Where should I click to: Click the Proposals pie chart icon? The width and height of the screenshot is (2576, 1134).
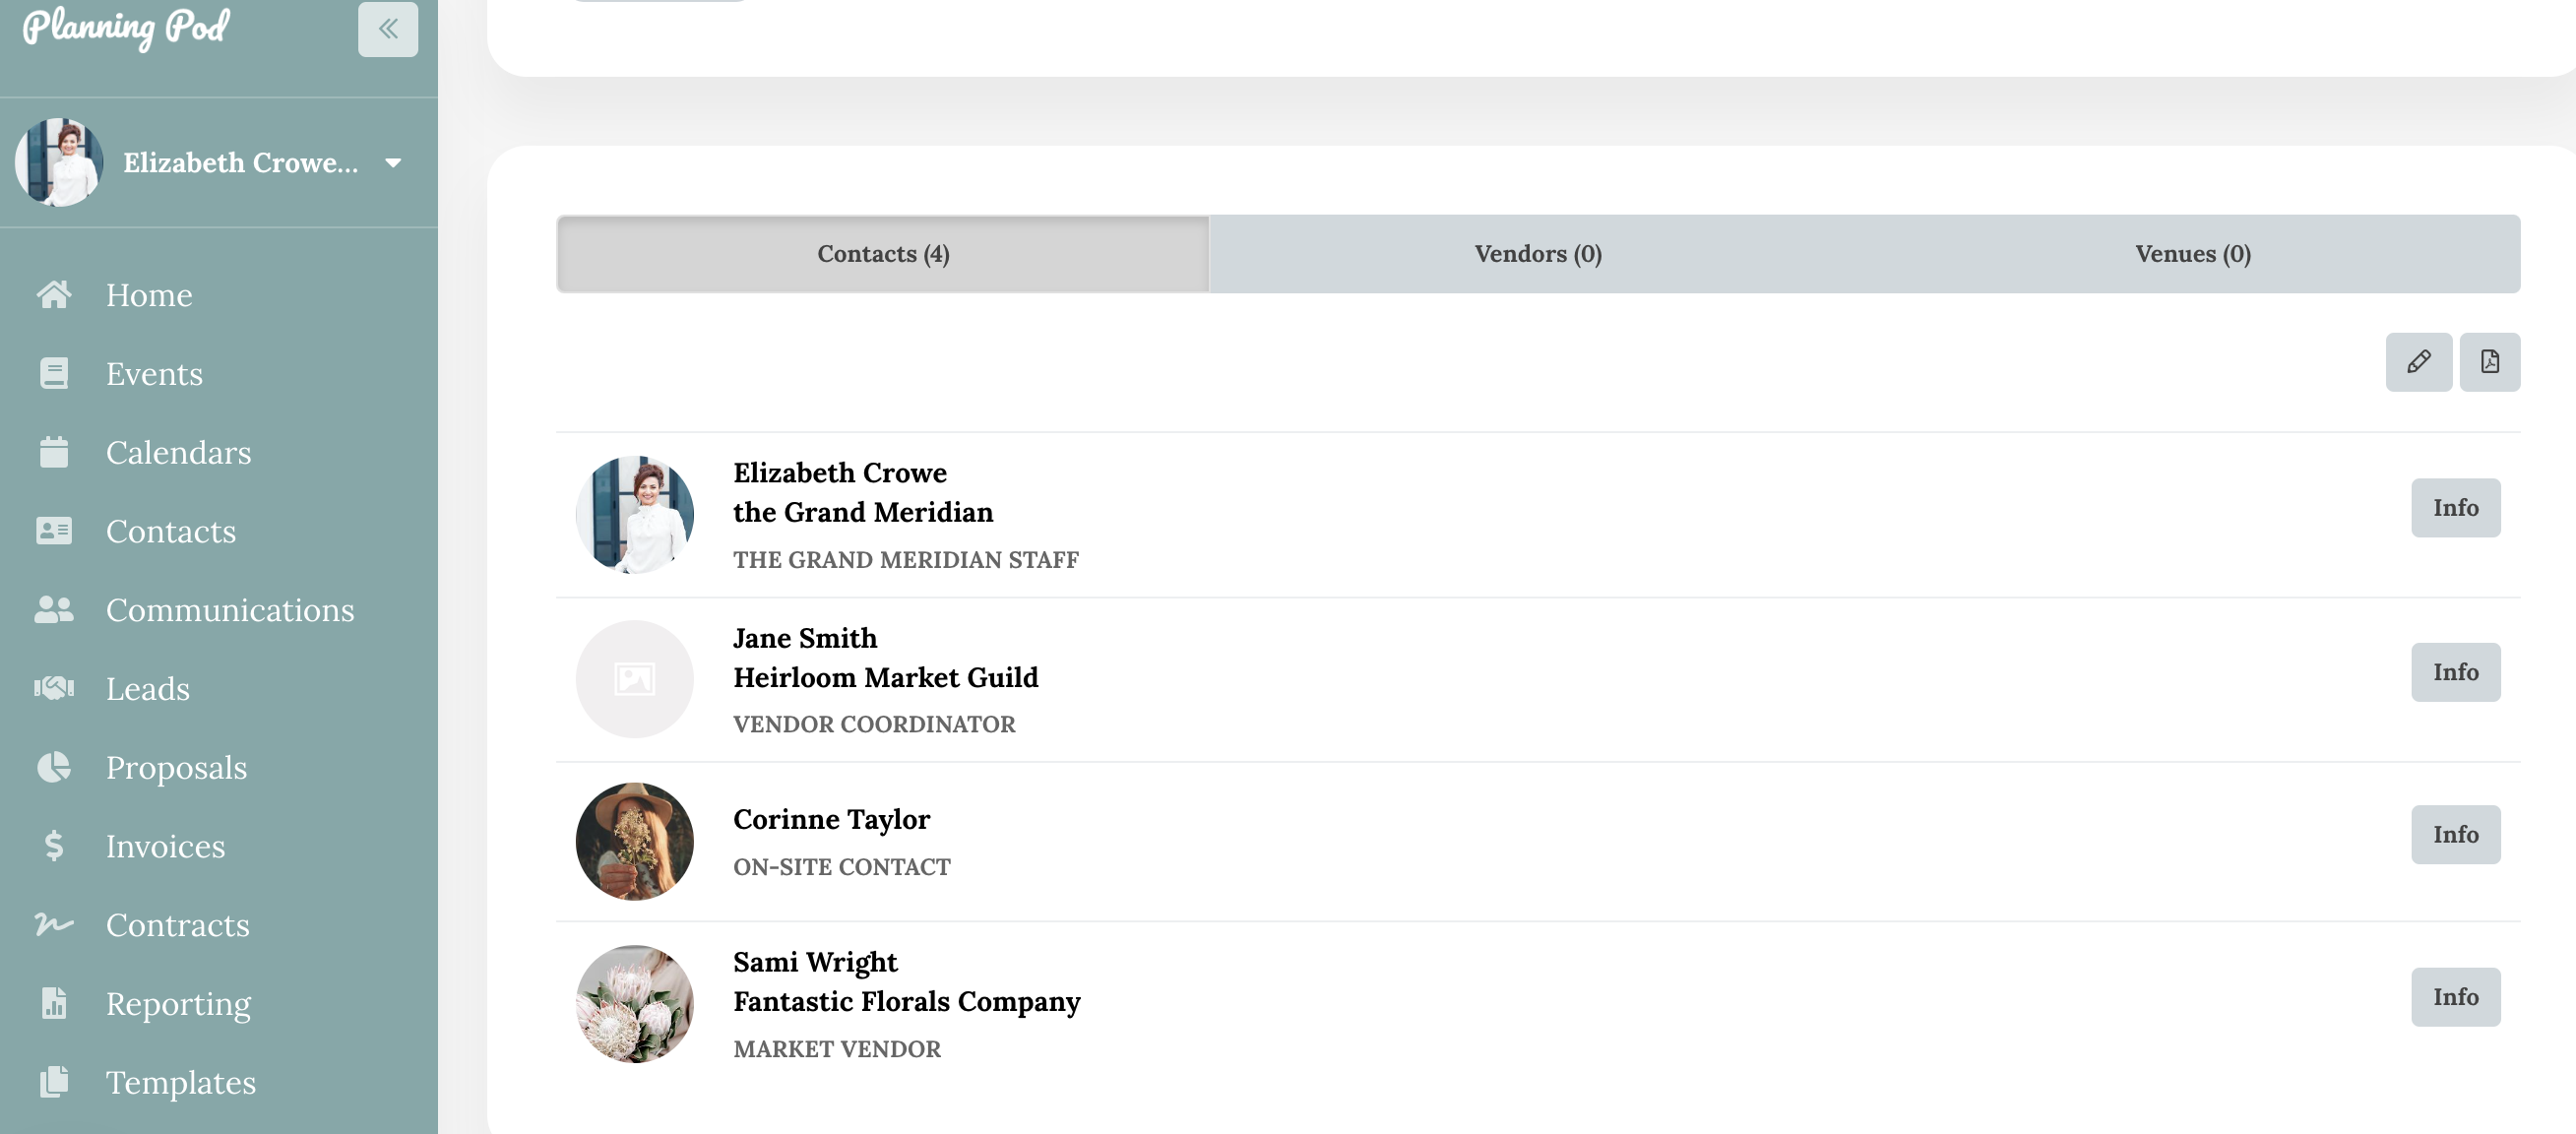(54, 767)
